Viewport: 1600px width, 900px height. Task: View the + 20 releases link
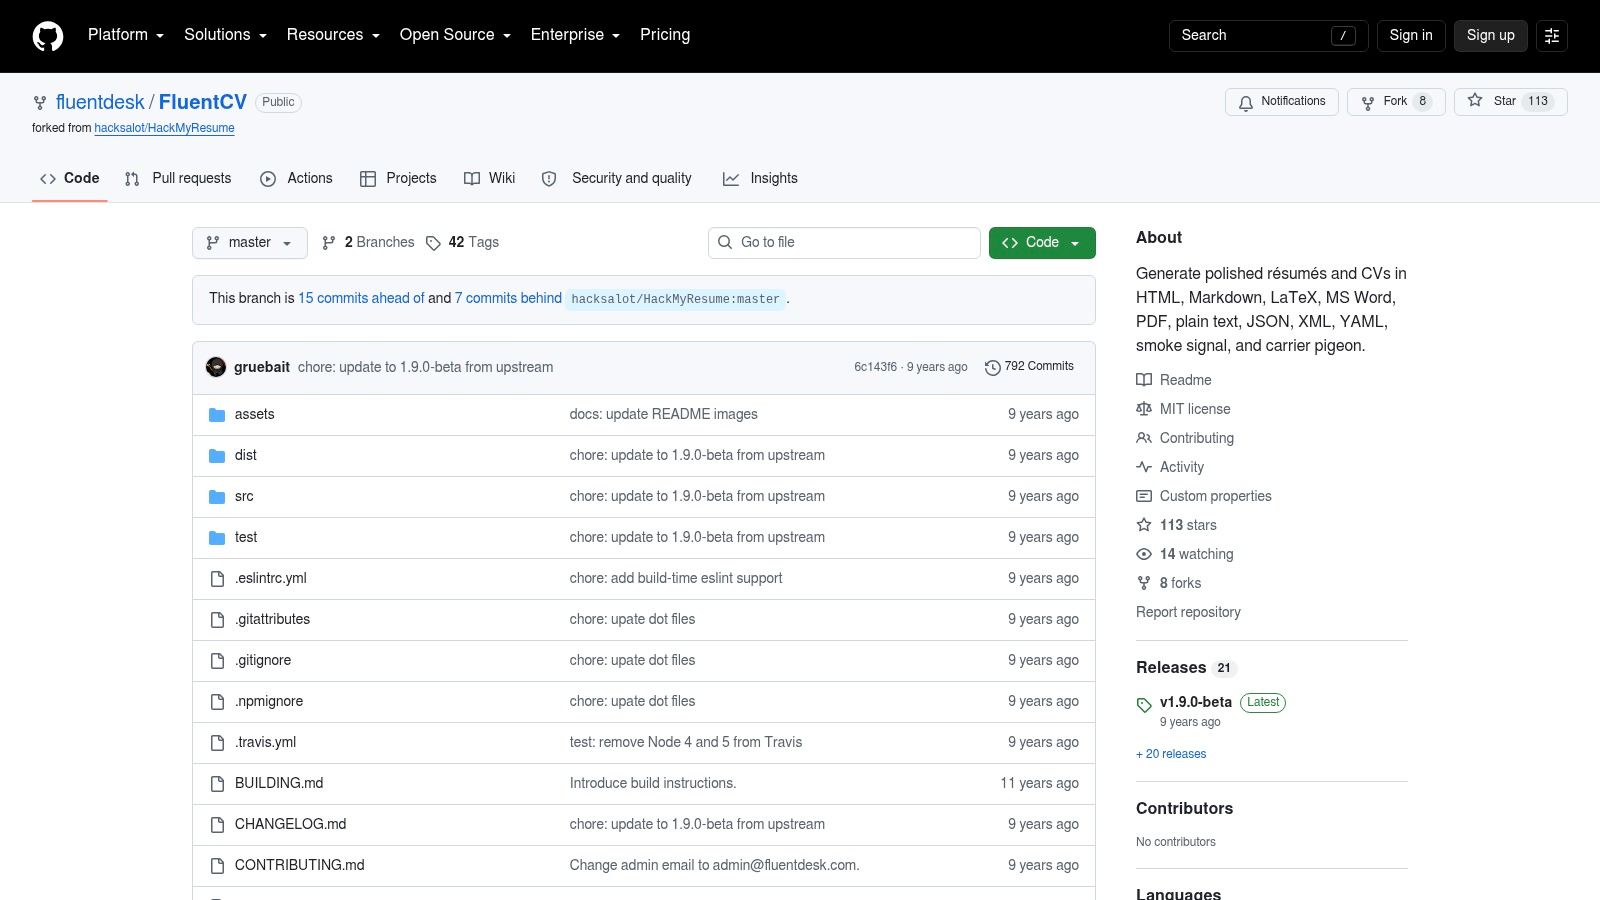point(1171,754)
